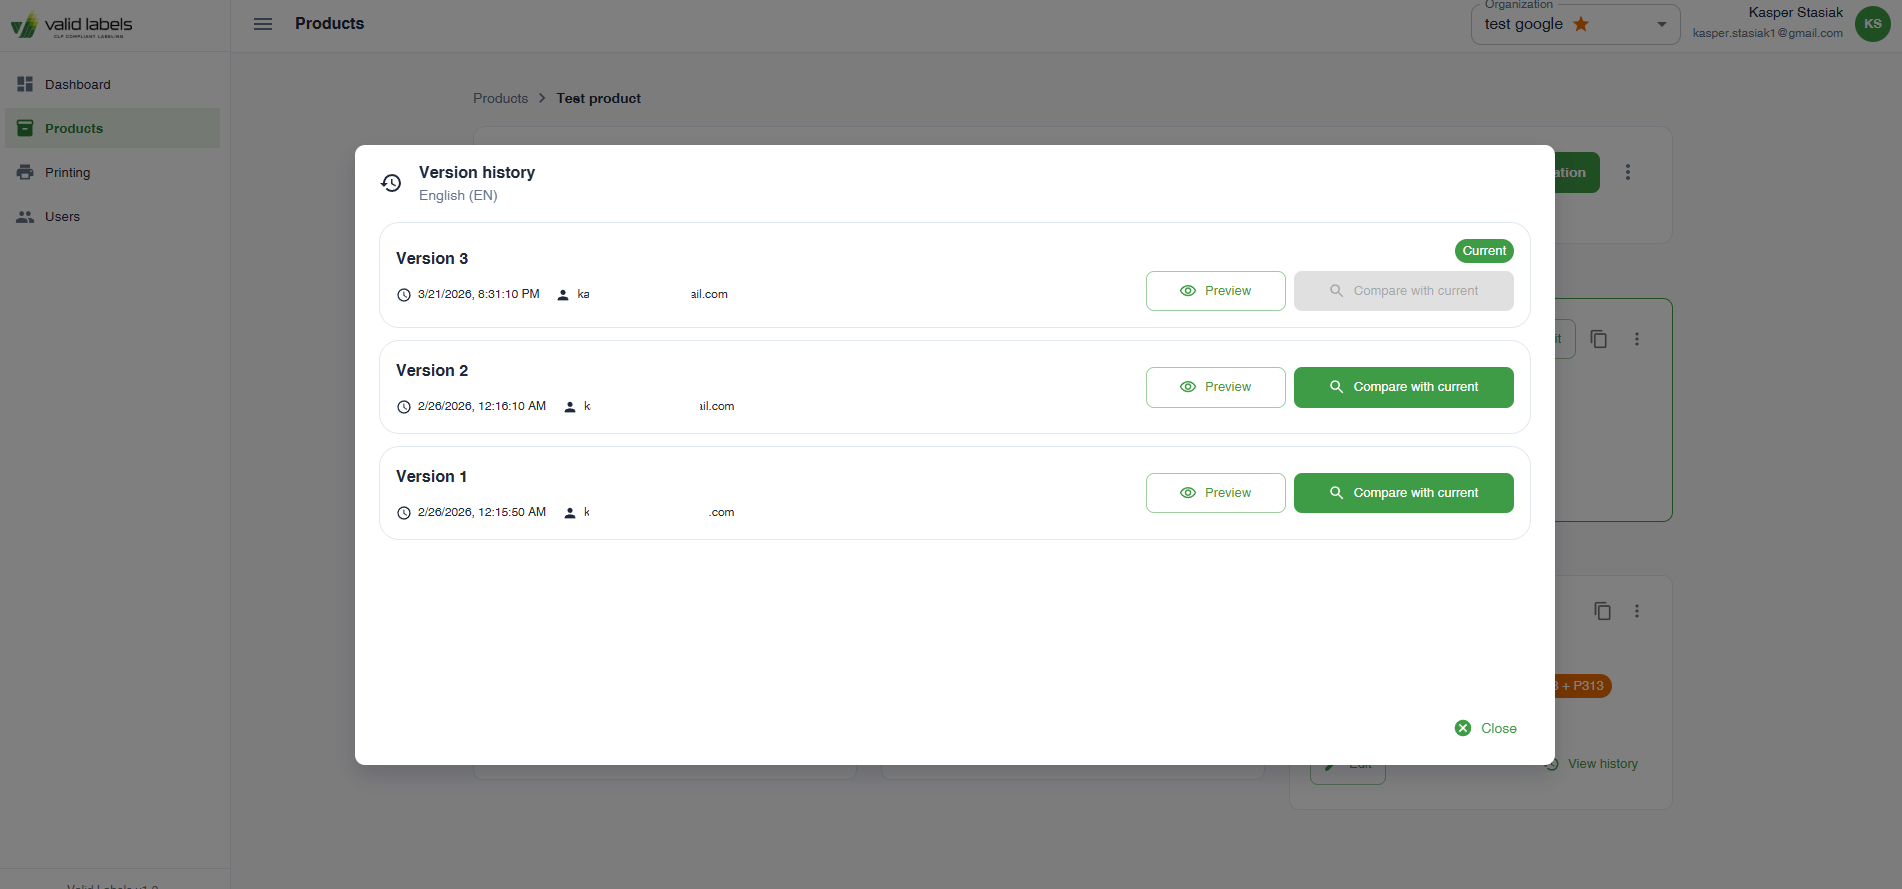Go to Printing in the sidebar

click(x=112, y=172)
